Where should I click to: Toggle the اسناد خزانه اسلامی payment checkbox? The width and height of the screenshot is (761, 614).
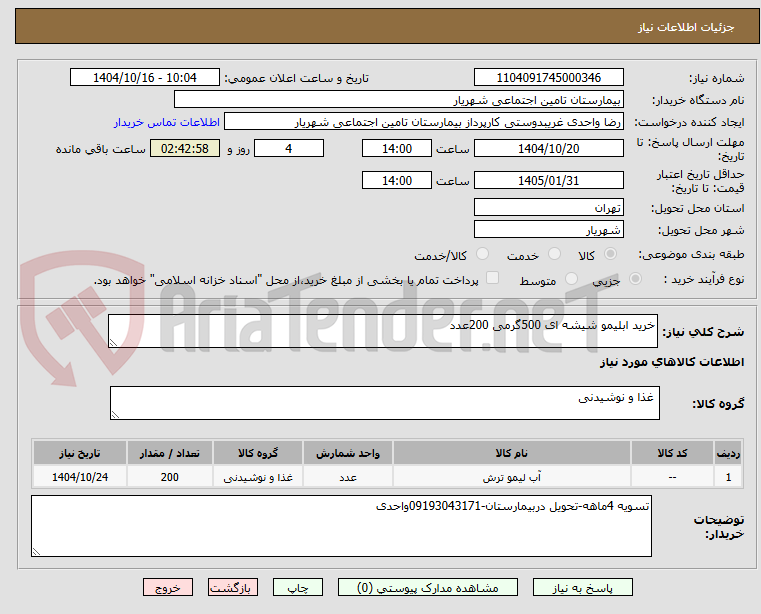pyautogui.click(x=493, y=278)
